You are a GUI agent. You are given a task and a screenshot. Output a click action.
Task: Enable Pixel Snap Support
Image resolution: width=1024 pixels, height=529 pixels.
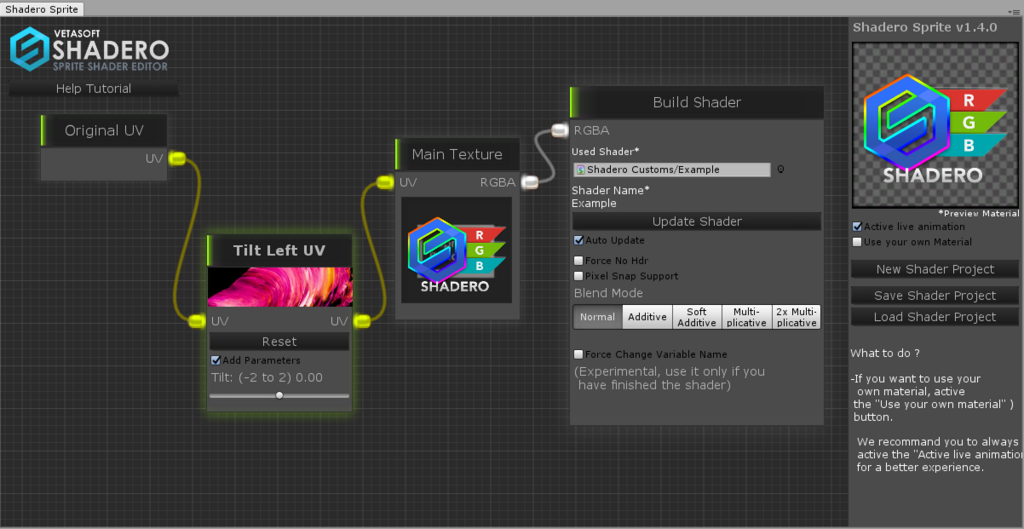579,276
